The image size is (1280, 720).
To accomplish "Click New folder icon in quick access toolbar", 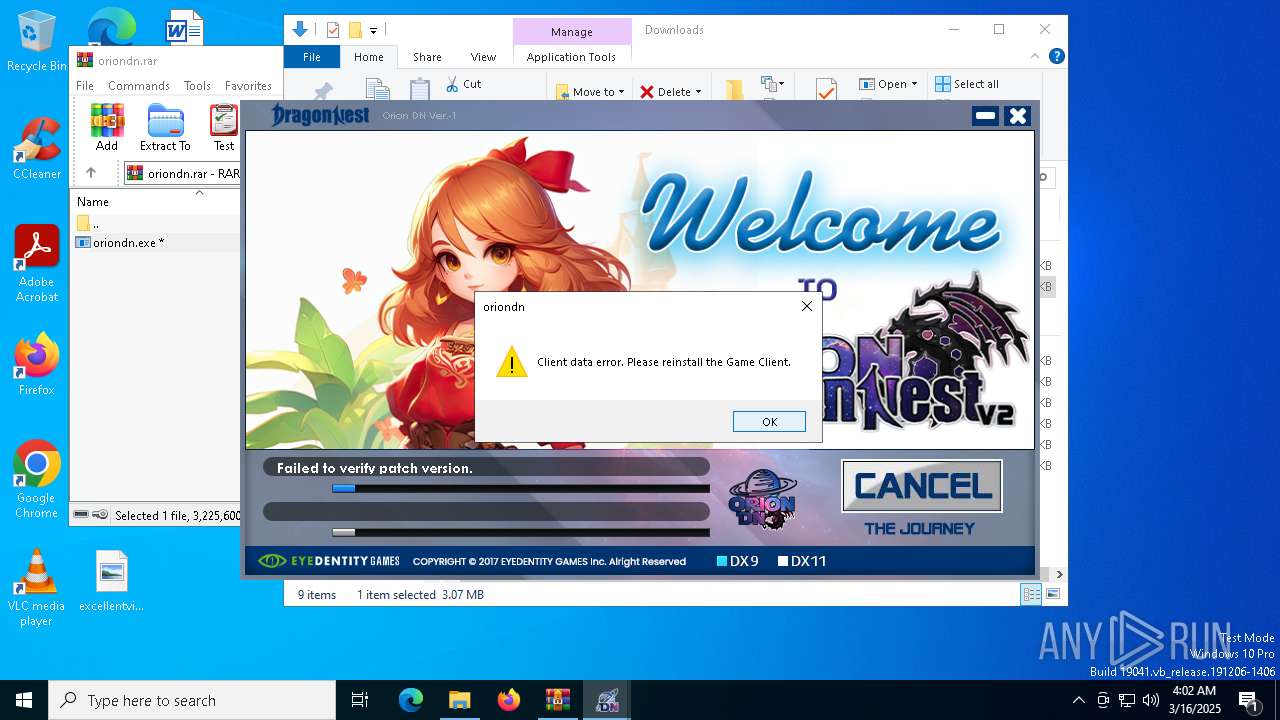I will 354,30.
